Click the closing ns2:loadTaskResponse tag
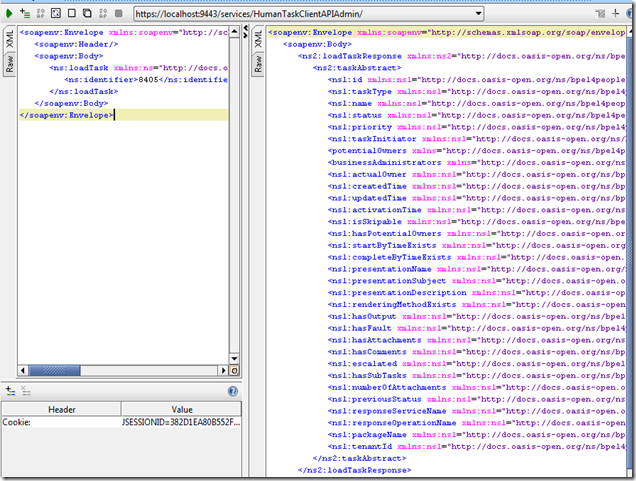The height and width of the screenshot is (481, 636). (x=355, y=470)
